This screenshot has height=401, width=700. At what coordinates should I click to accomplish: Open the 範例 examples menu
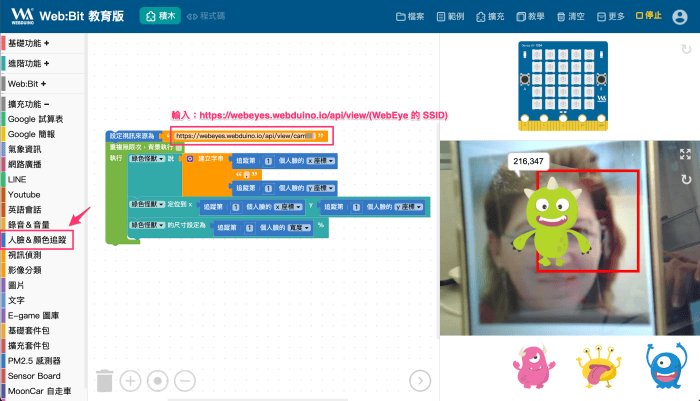click(450, 17)
